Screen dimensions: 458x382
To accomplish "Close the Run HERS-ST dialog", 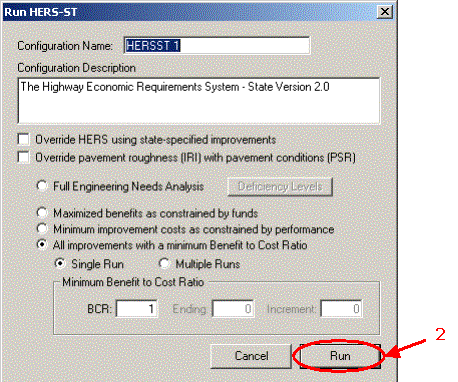I will pos(385,12).
